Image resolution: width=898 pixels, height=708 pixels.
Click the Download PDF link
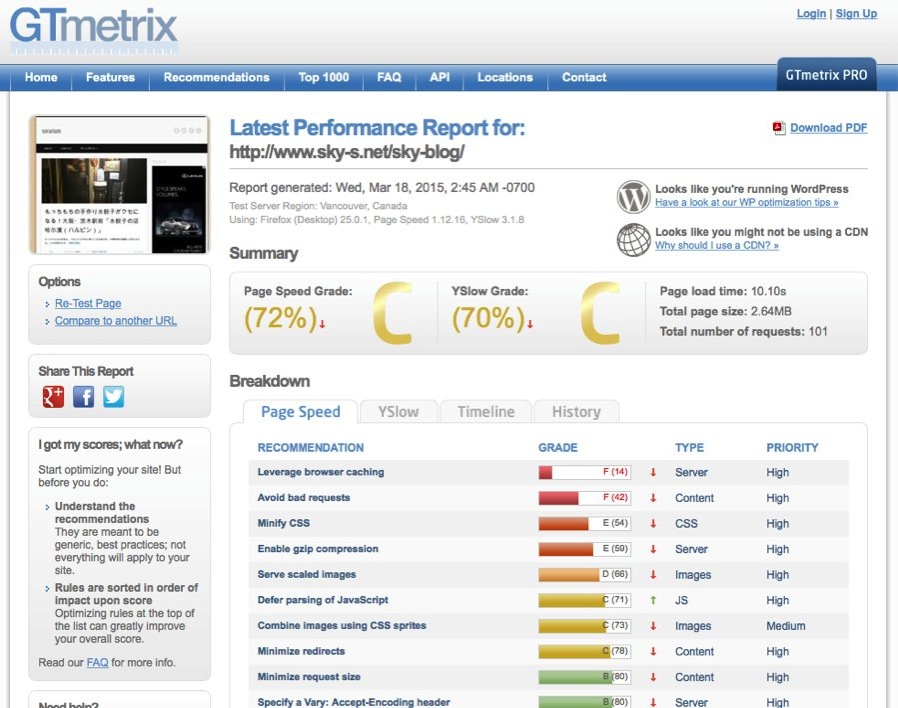(x=829, y=128)
